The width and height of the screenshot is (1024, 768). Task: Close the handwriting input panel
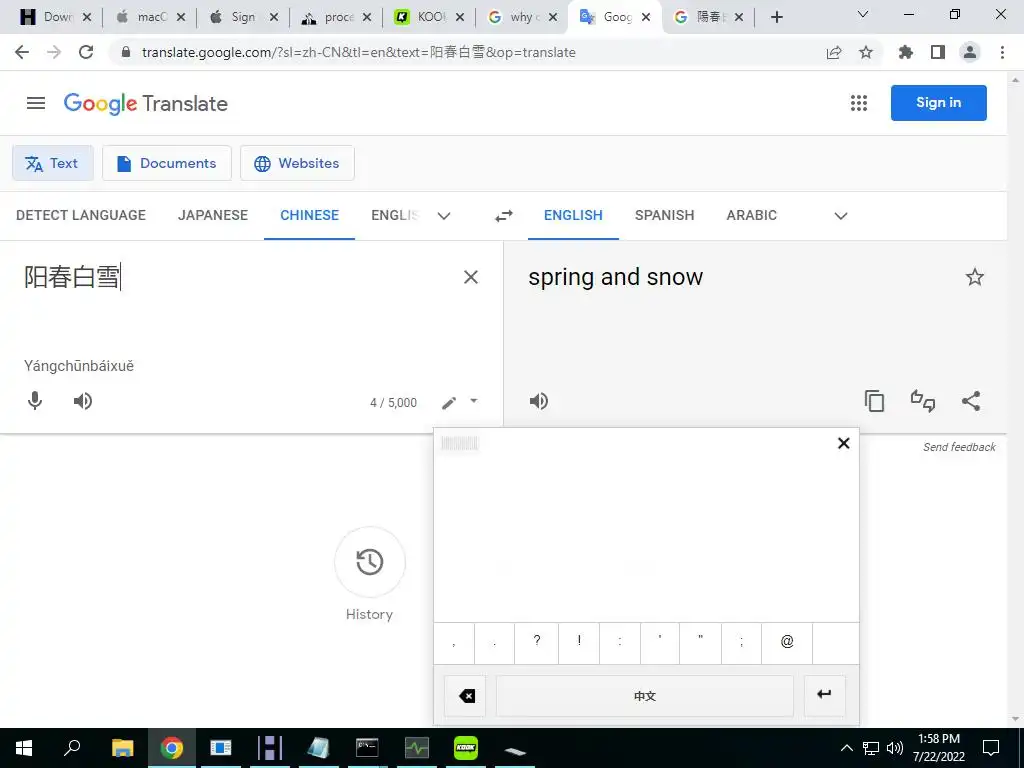843,443
